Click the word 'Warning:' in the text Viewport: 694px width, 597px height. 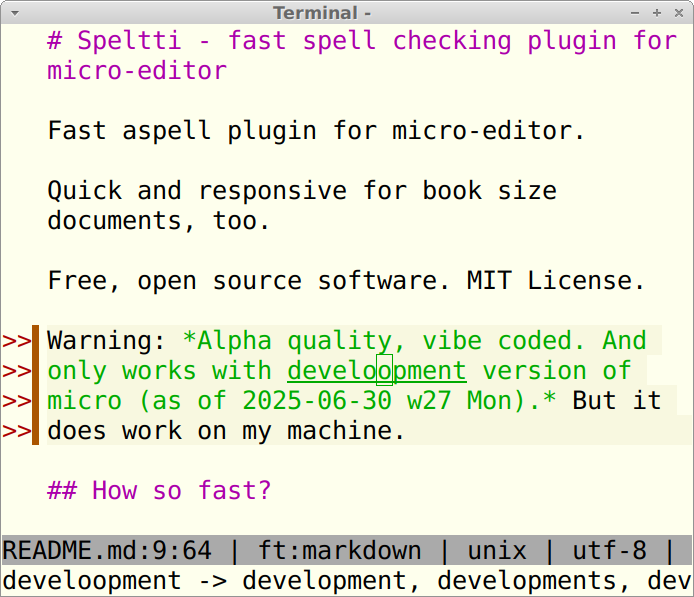coord(107,340)
